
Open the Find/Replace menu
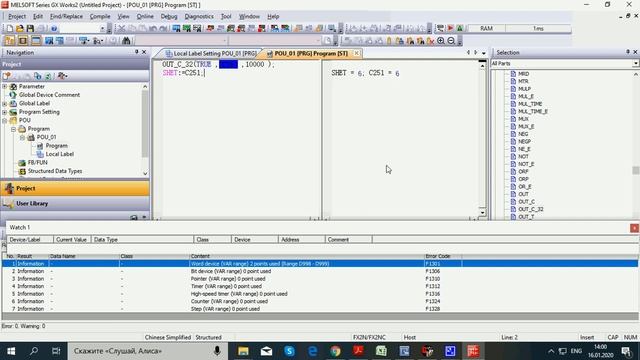click(x=66, y=16)
